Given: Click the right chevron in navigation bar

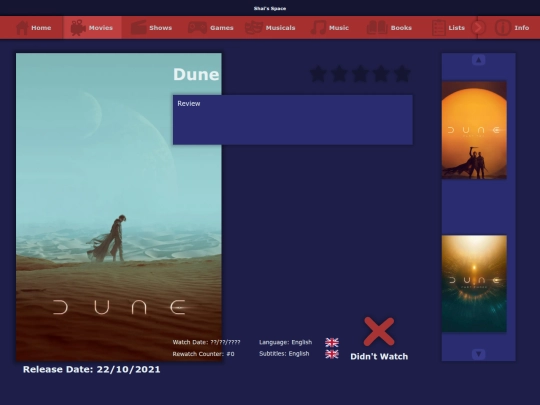Looking at the screenshot, I should (x=478, y=28).
